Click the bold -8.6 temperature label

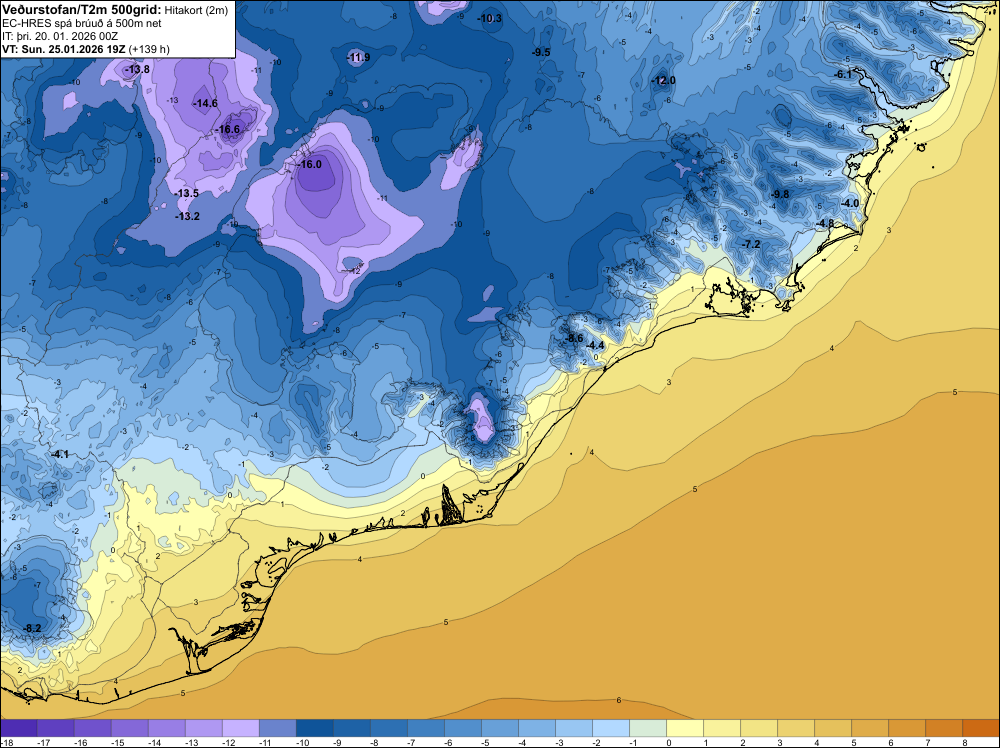pyautogui.click(x=575, y=338)
